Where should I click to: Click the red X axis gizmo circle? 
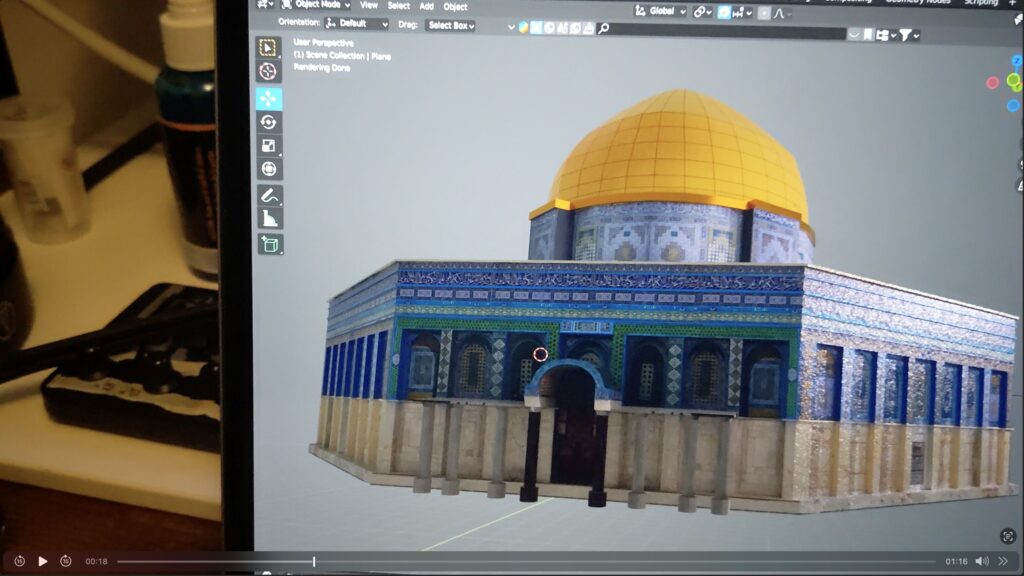[x=993, y=83]
